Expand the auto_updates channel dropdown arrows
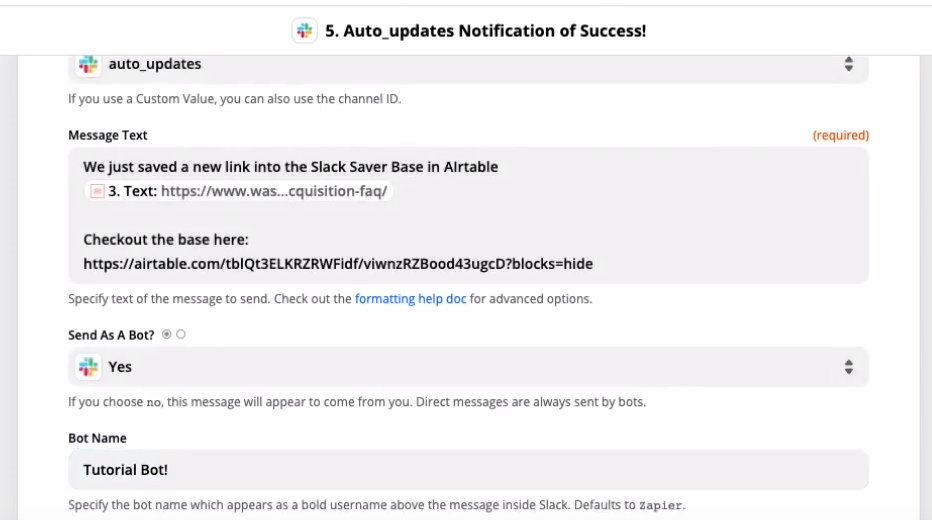 [x=849, y=64]
